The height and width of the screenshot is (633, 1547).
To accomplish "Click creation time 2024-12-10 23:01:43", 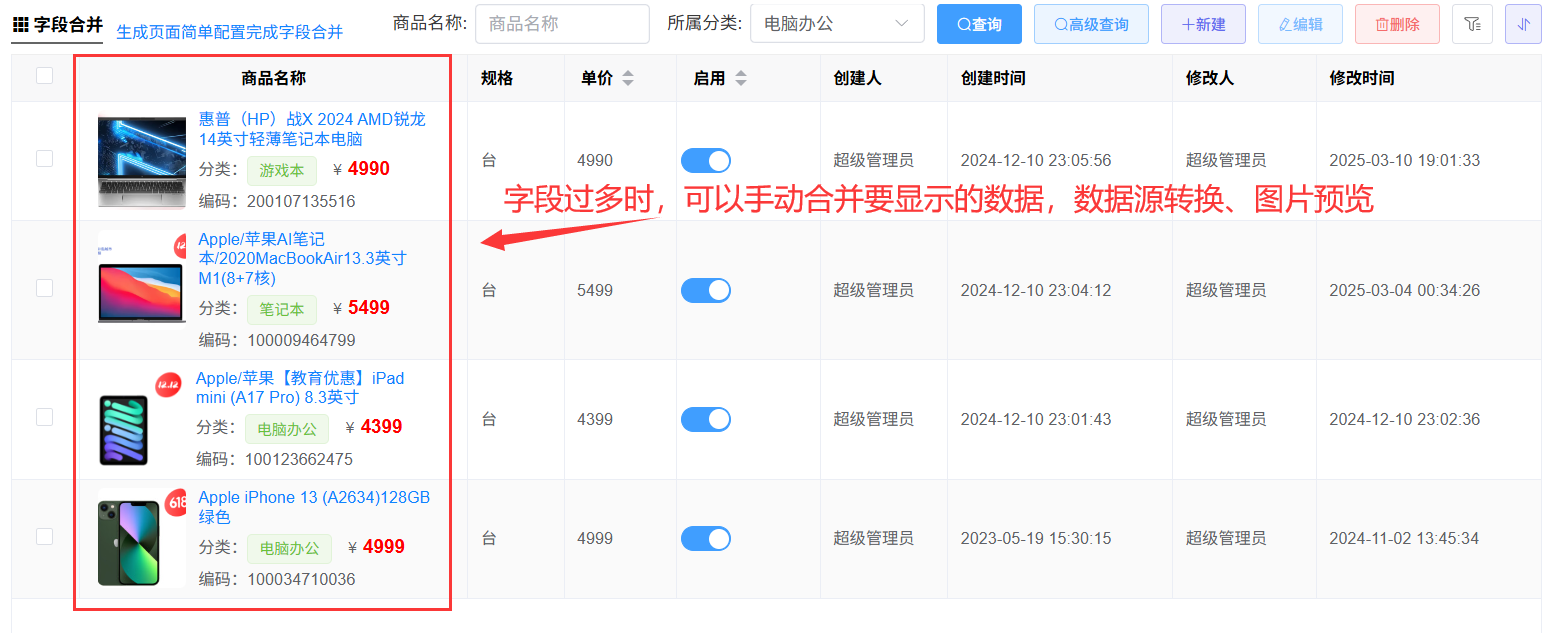I will pyautogui.click(x=1036, y=419).
